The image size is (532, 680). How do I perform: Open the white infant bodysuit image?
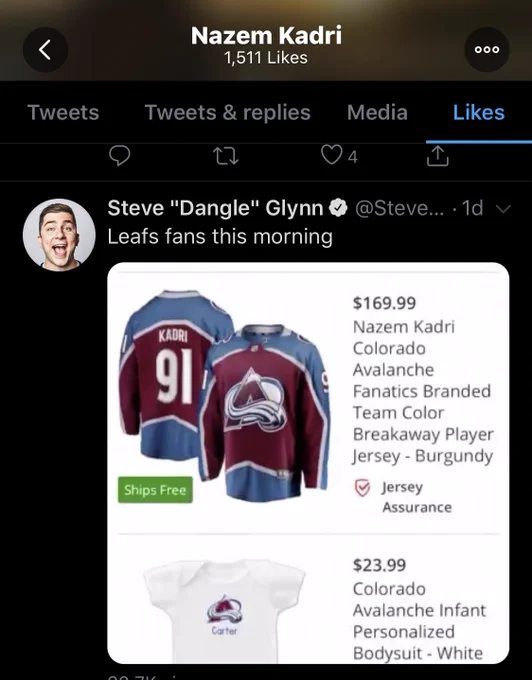point(224,607)
